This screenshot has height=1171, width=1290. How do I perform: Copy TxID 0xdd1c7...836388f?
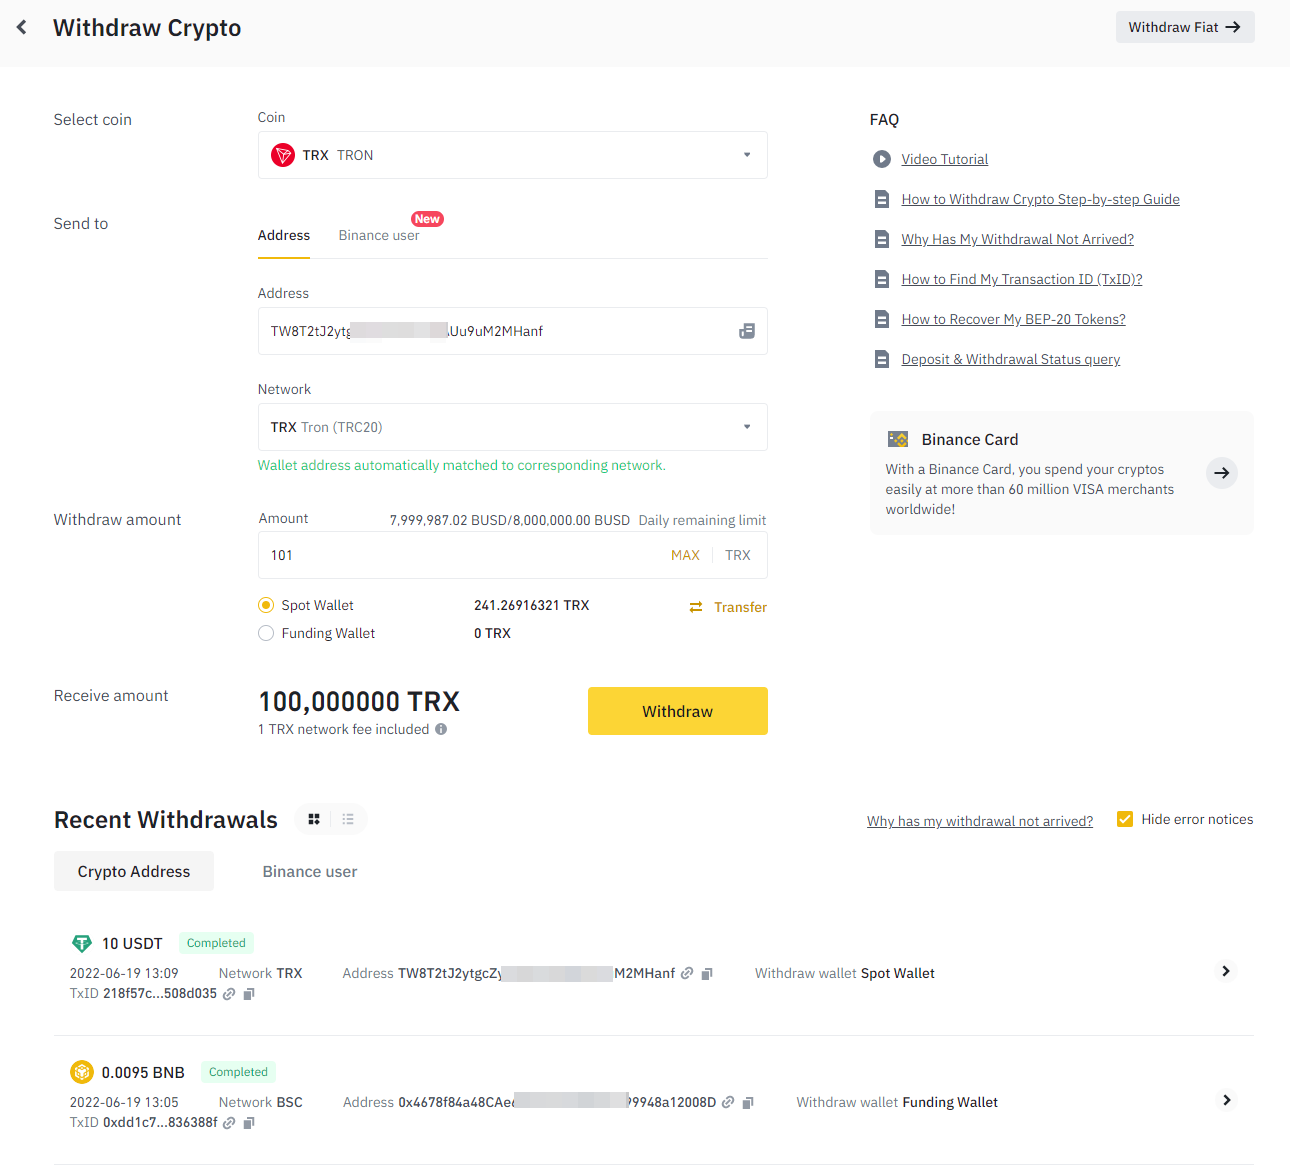click(x=249, y=1123)
